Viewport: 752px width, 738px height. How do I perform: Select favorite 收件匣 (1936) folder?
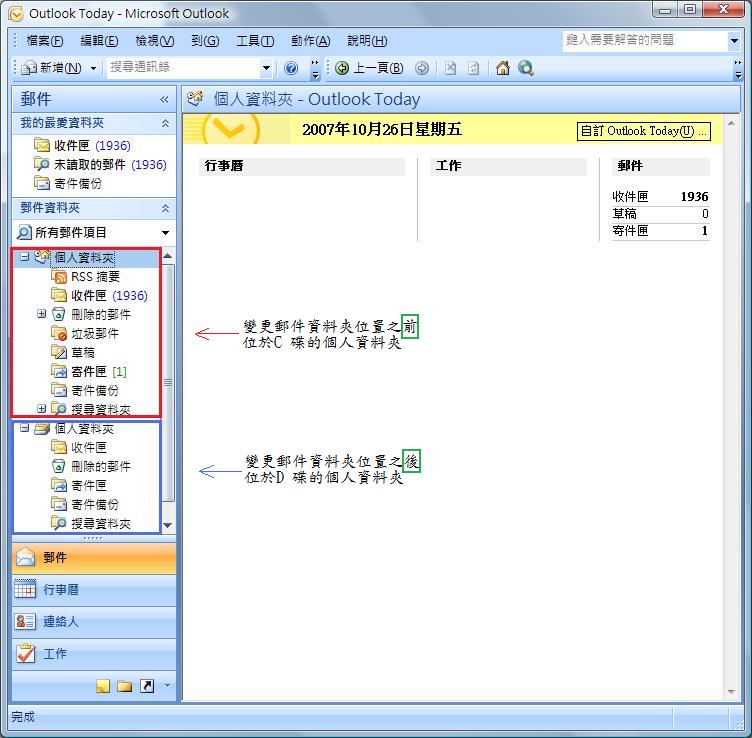click(x=82, y=145)
